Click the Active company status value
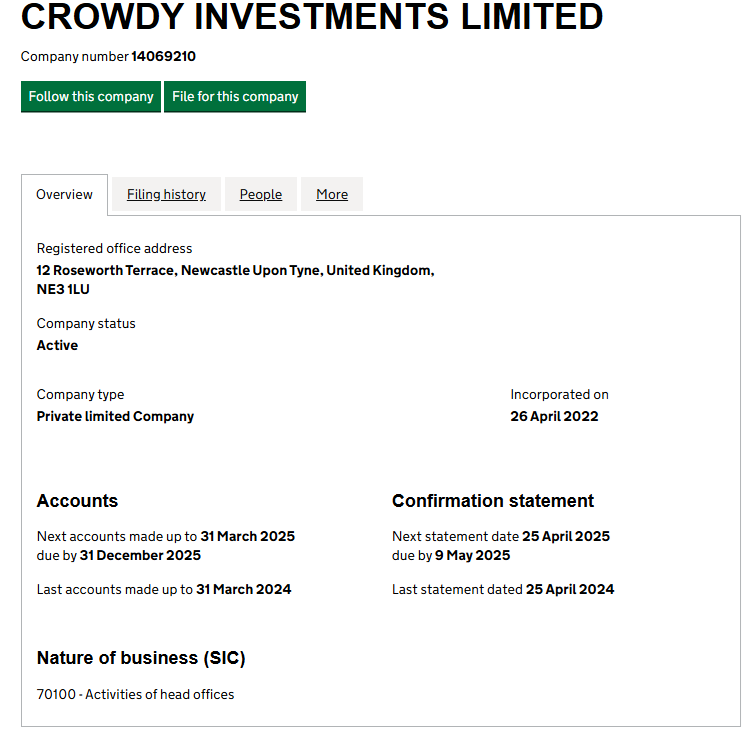 [58, 345]
